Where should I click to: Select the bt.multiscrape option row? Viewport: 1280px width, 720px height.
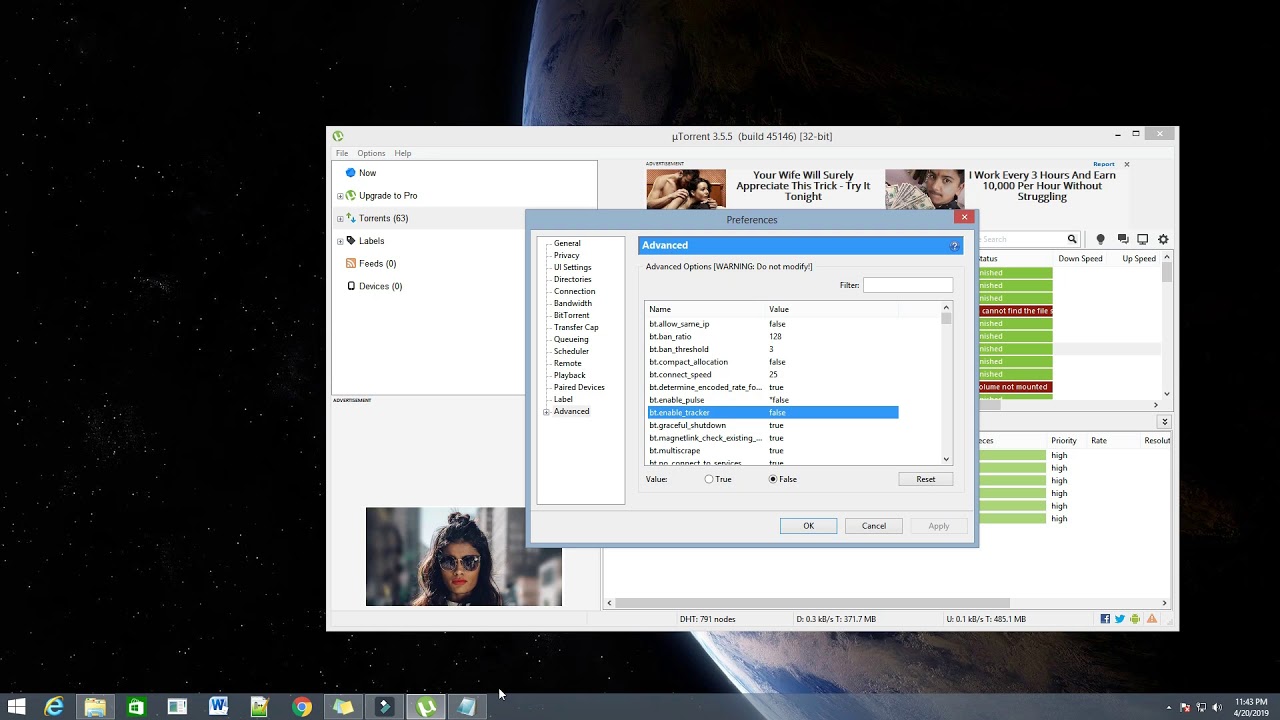click(773, 450)
